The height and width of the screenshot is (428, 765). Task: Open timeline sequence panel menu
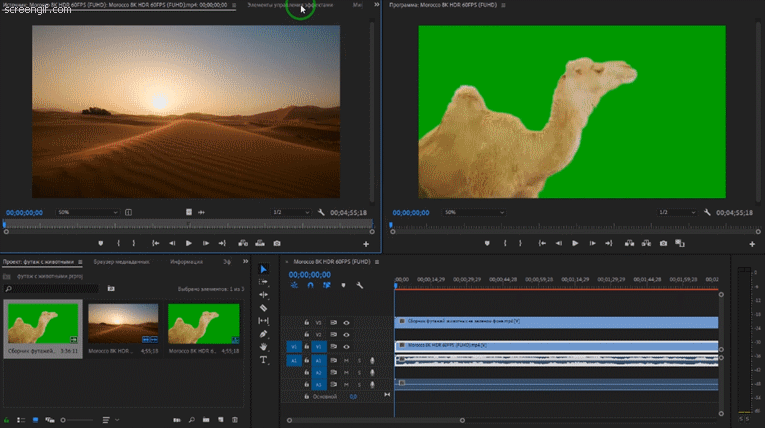tap(377, 262)
